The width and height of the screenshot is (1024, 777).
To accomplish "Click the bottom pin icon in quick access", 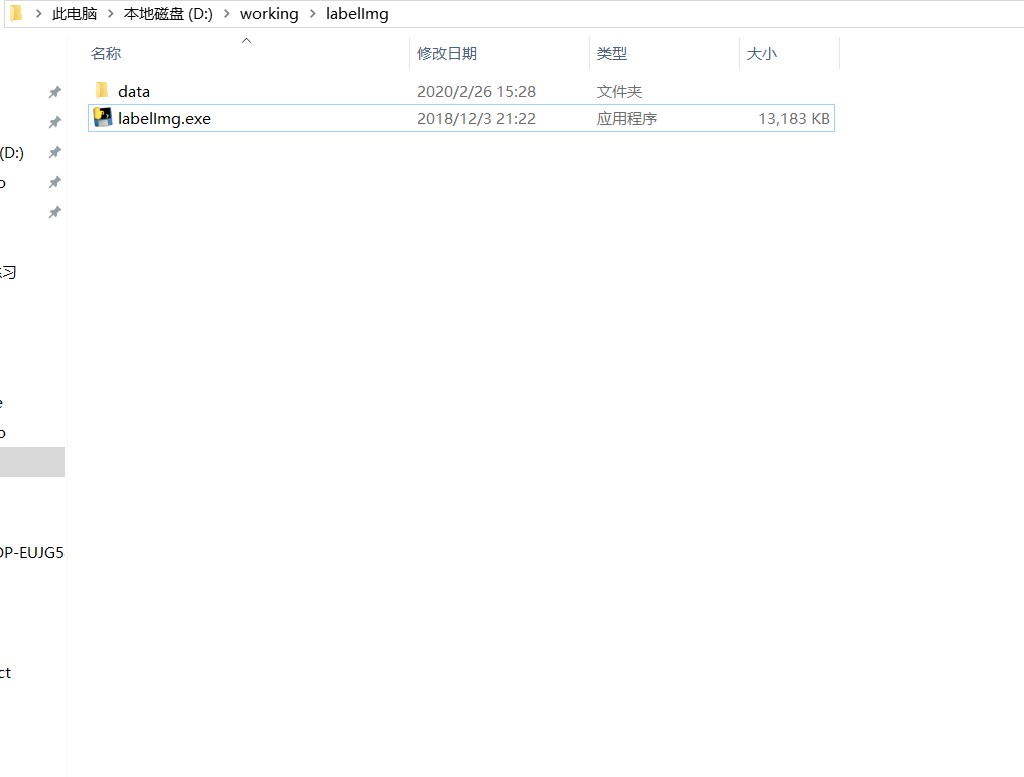I will click(55, 212).
